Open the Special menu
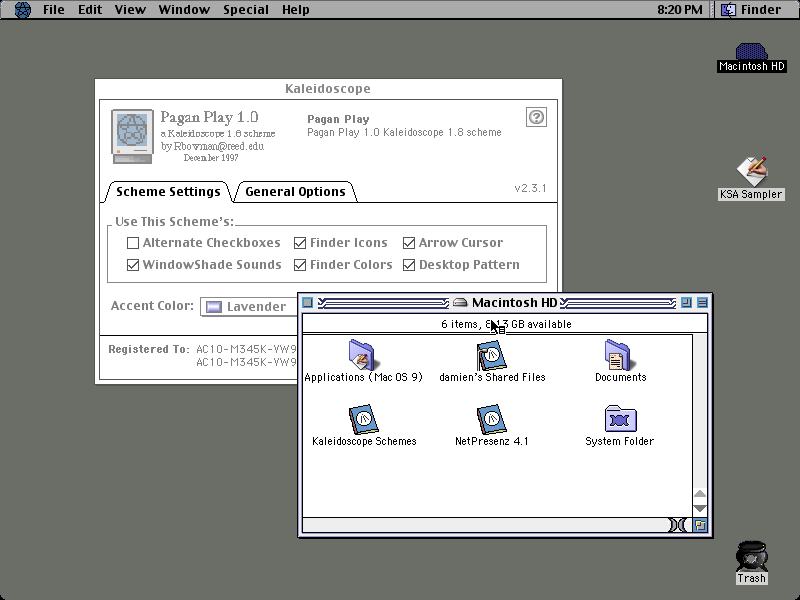 [246, 10]
